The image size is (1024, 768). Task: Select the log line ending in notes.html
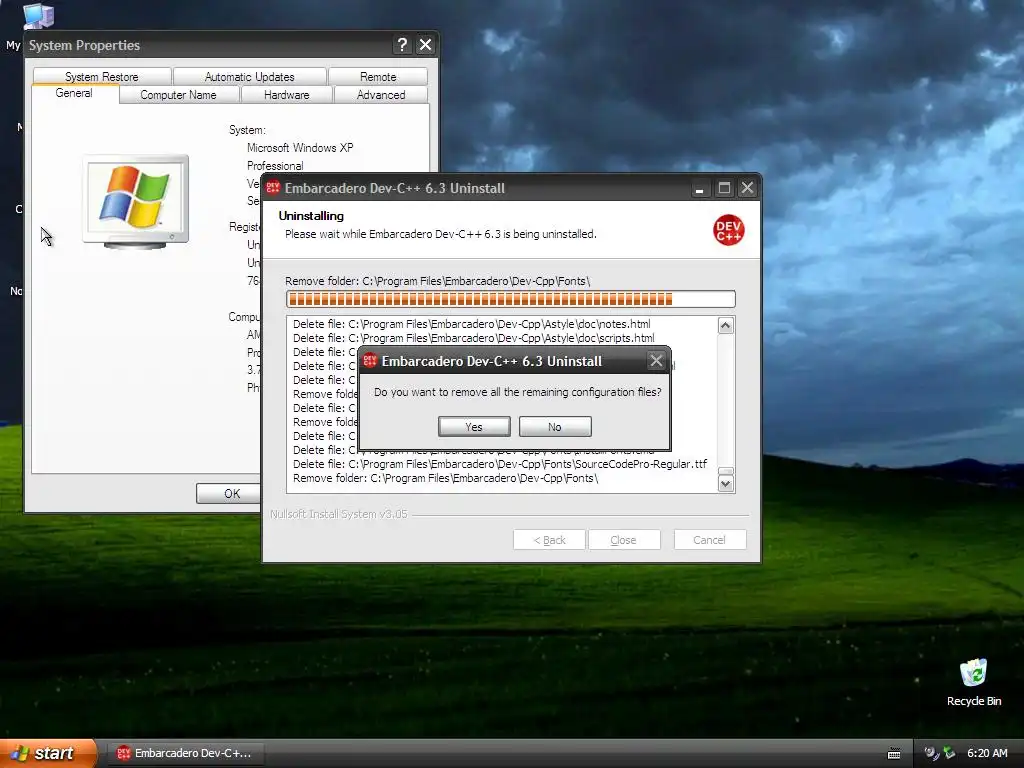click(x=472, y=324)
